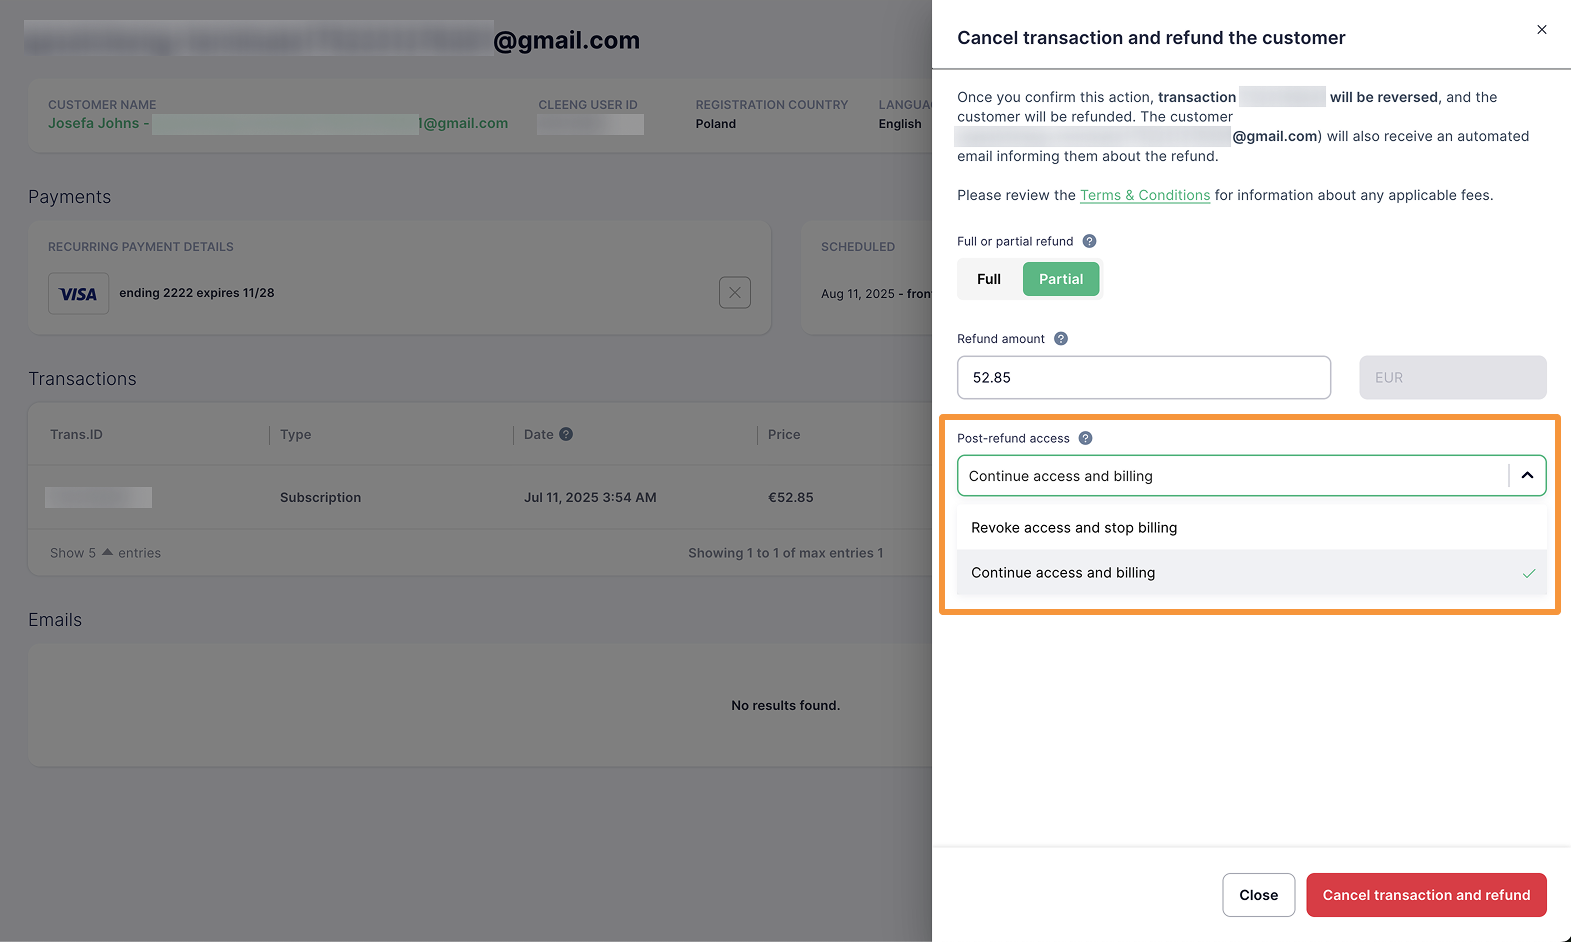Click the Close button
The height and width of the screenshot is (942, 1571).
(1258, 895)
